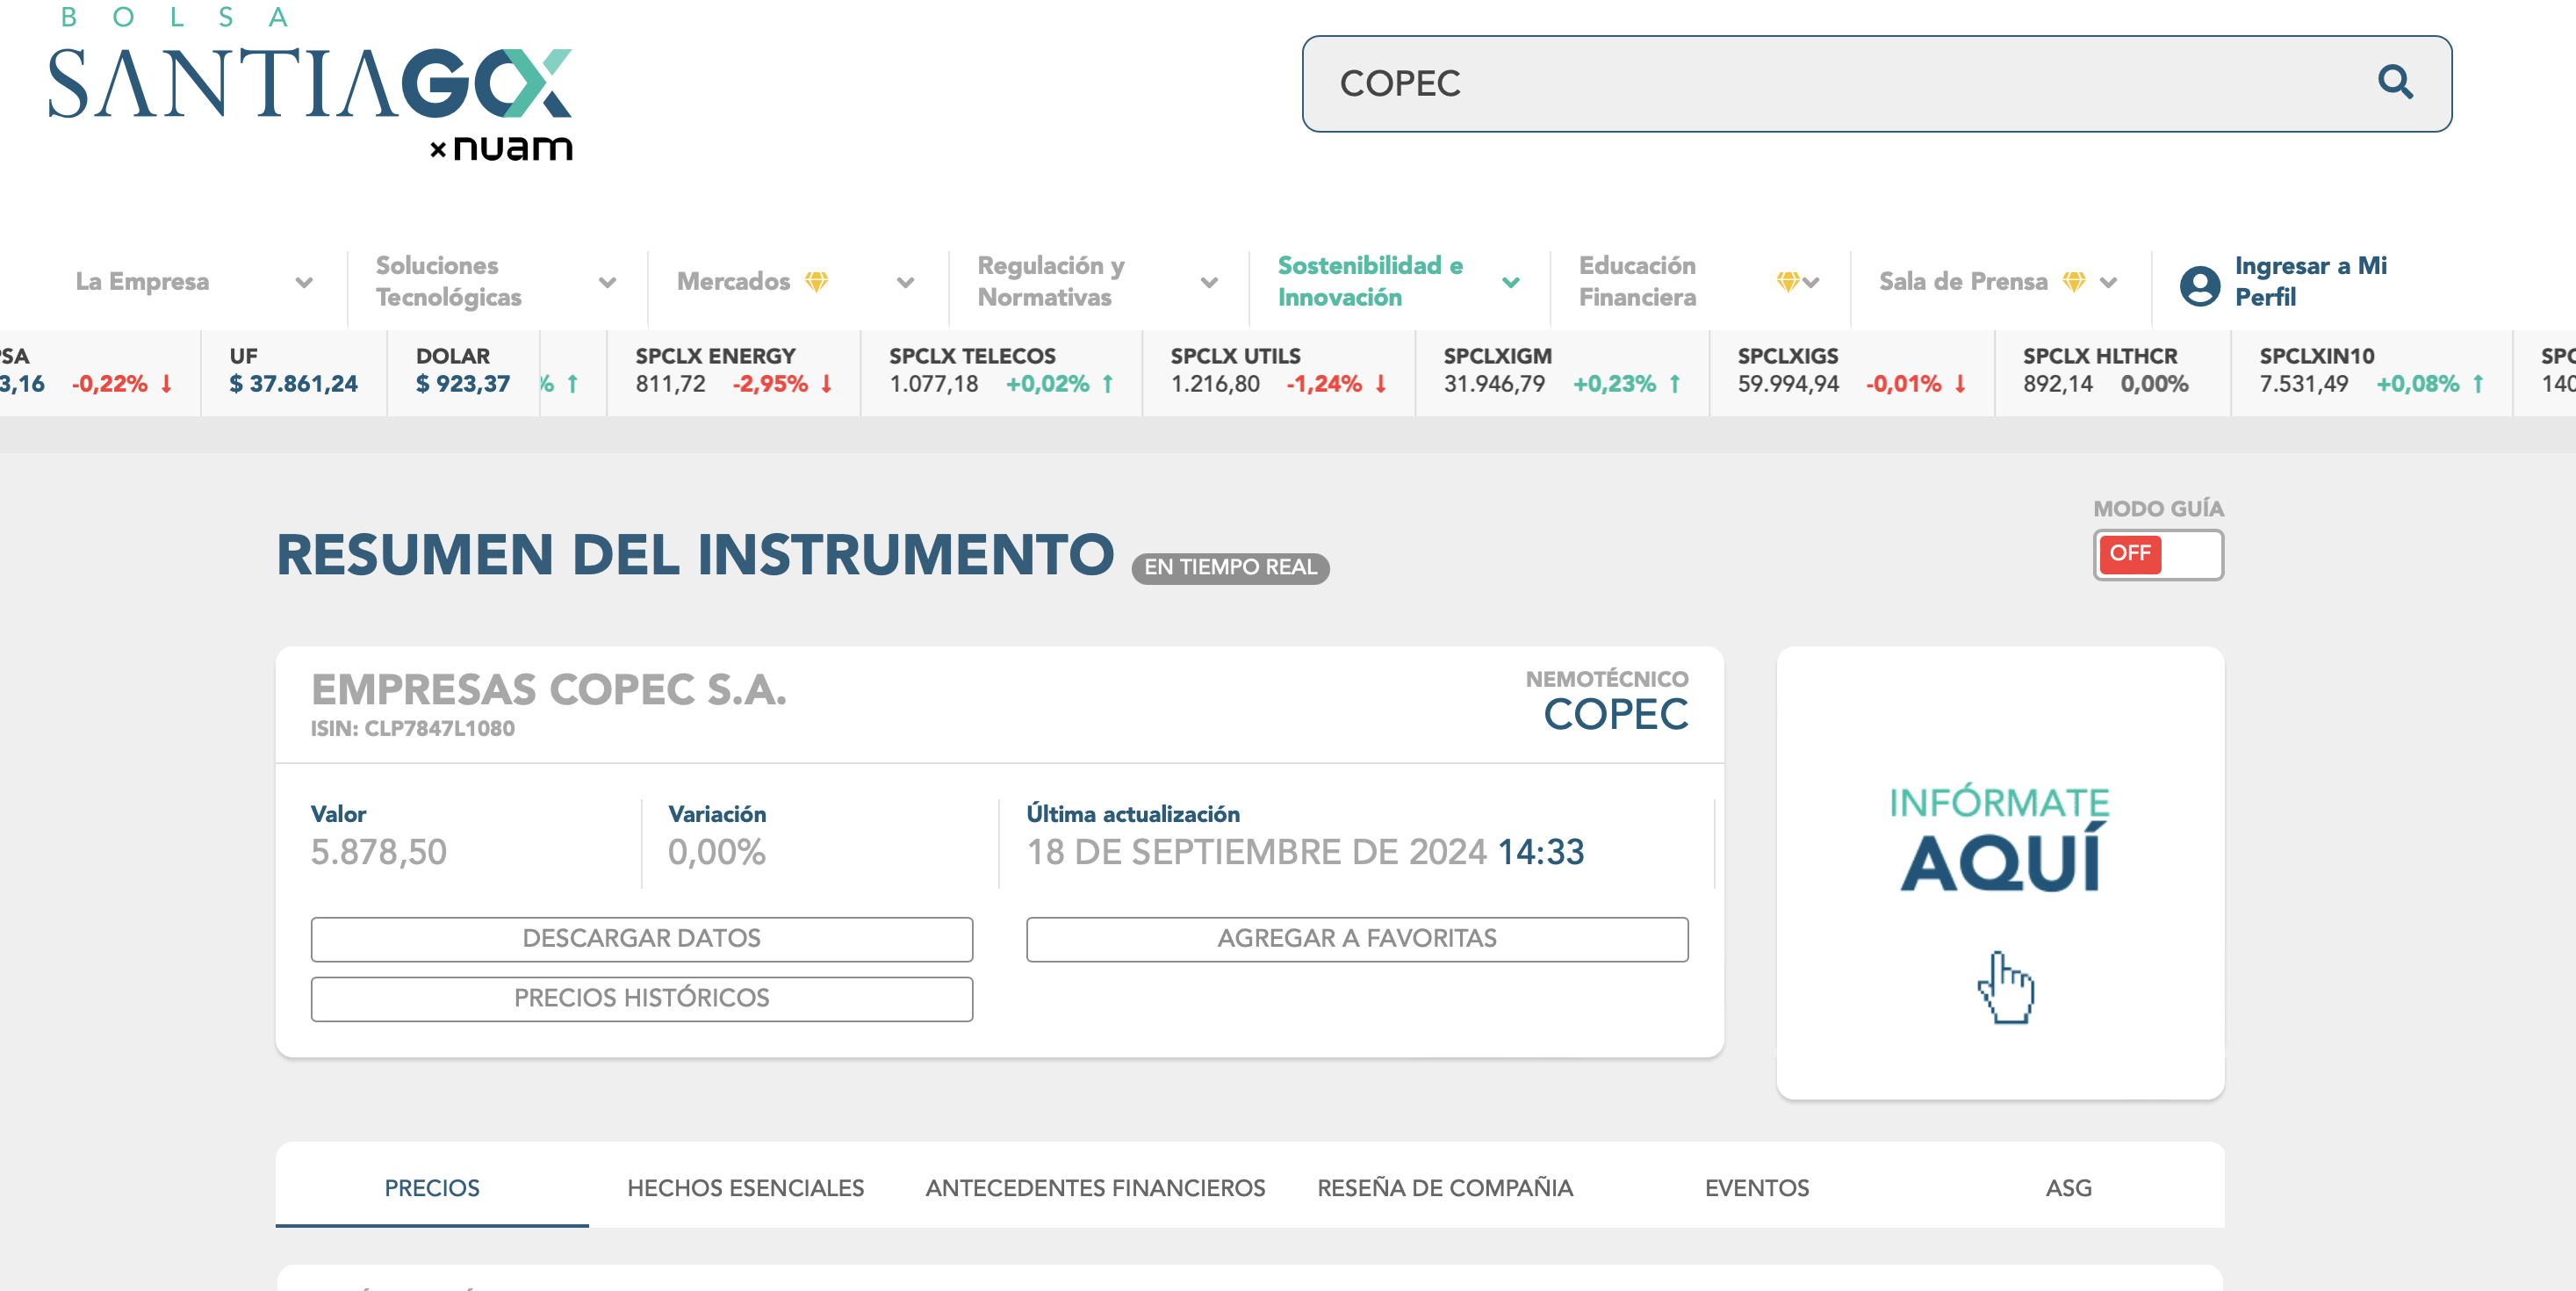This screenshot has height=1291, width=2576.
Task: Click the green up arrow for SPCLXIN10
Action: click(2479, 384)
